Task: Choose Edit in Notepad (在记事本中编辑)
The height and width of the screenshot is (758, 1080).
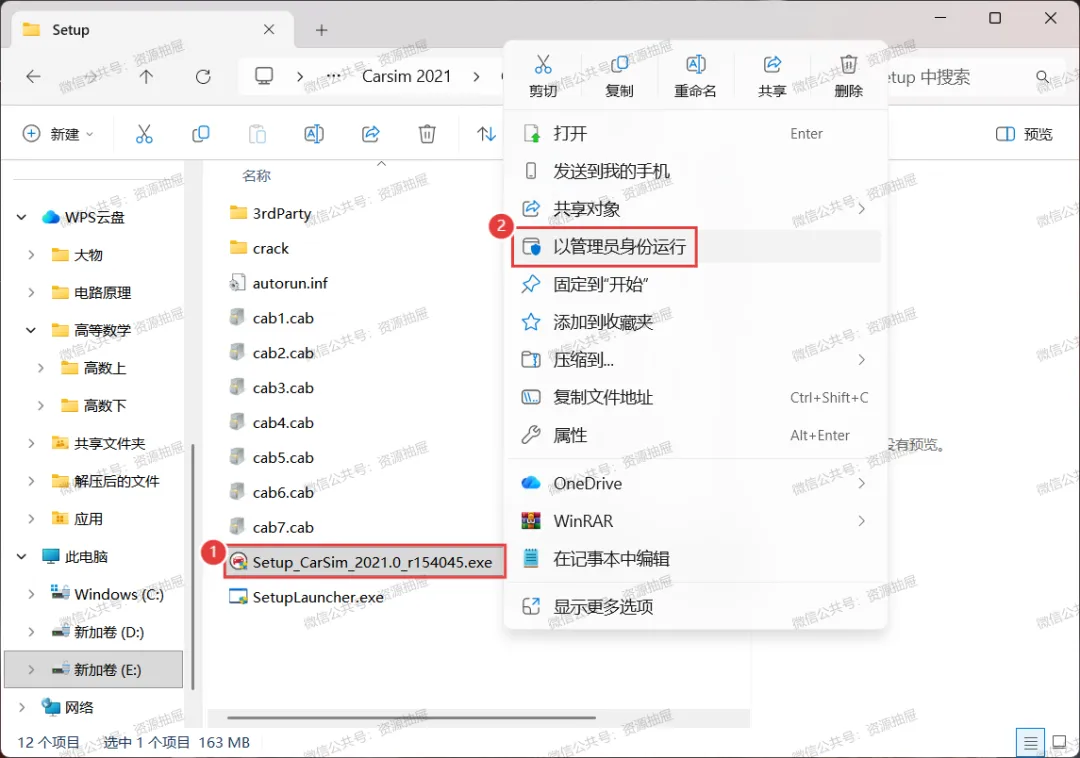Action: 693,558
